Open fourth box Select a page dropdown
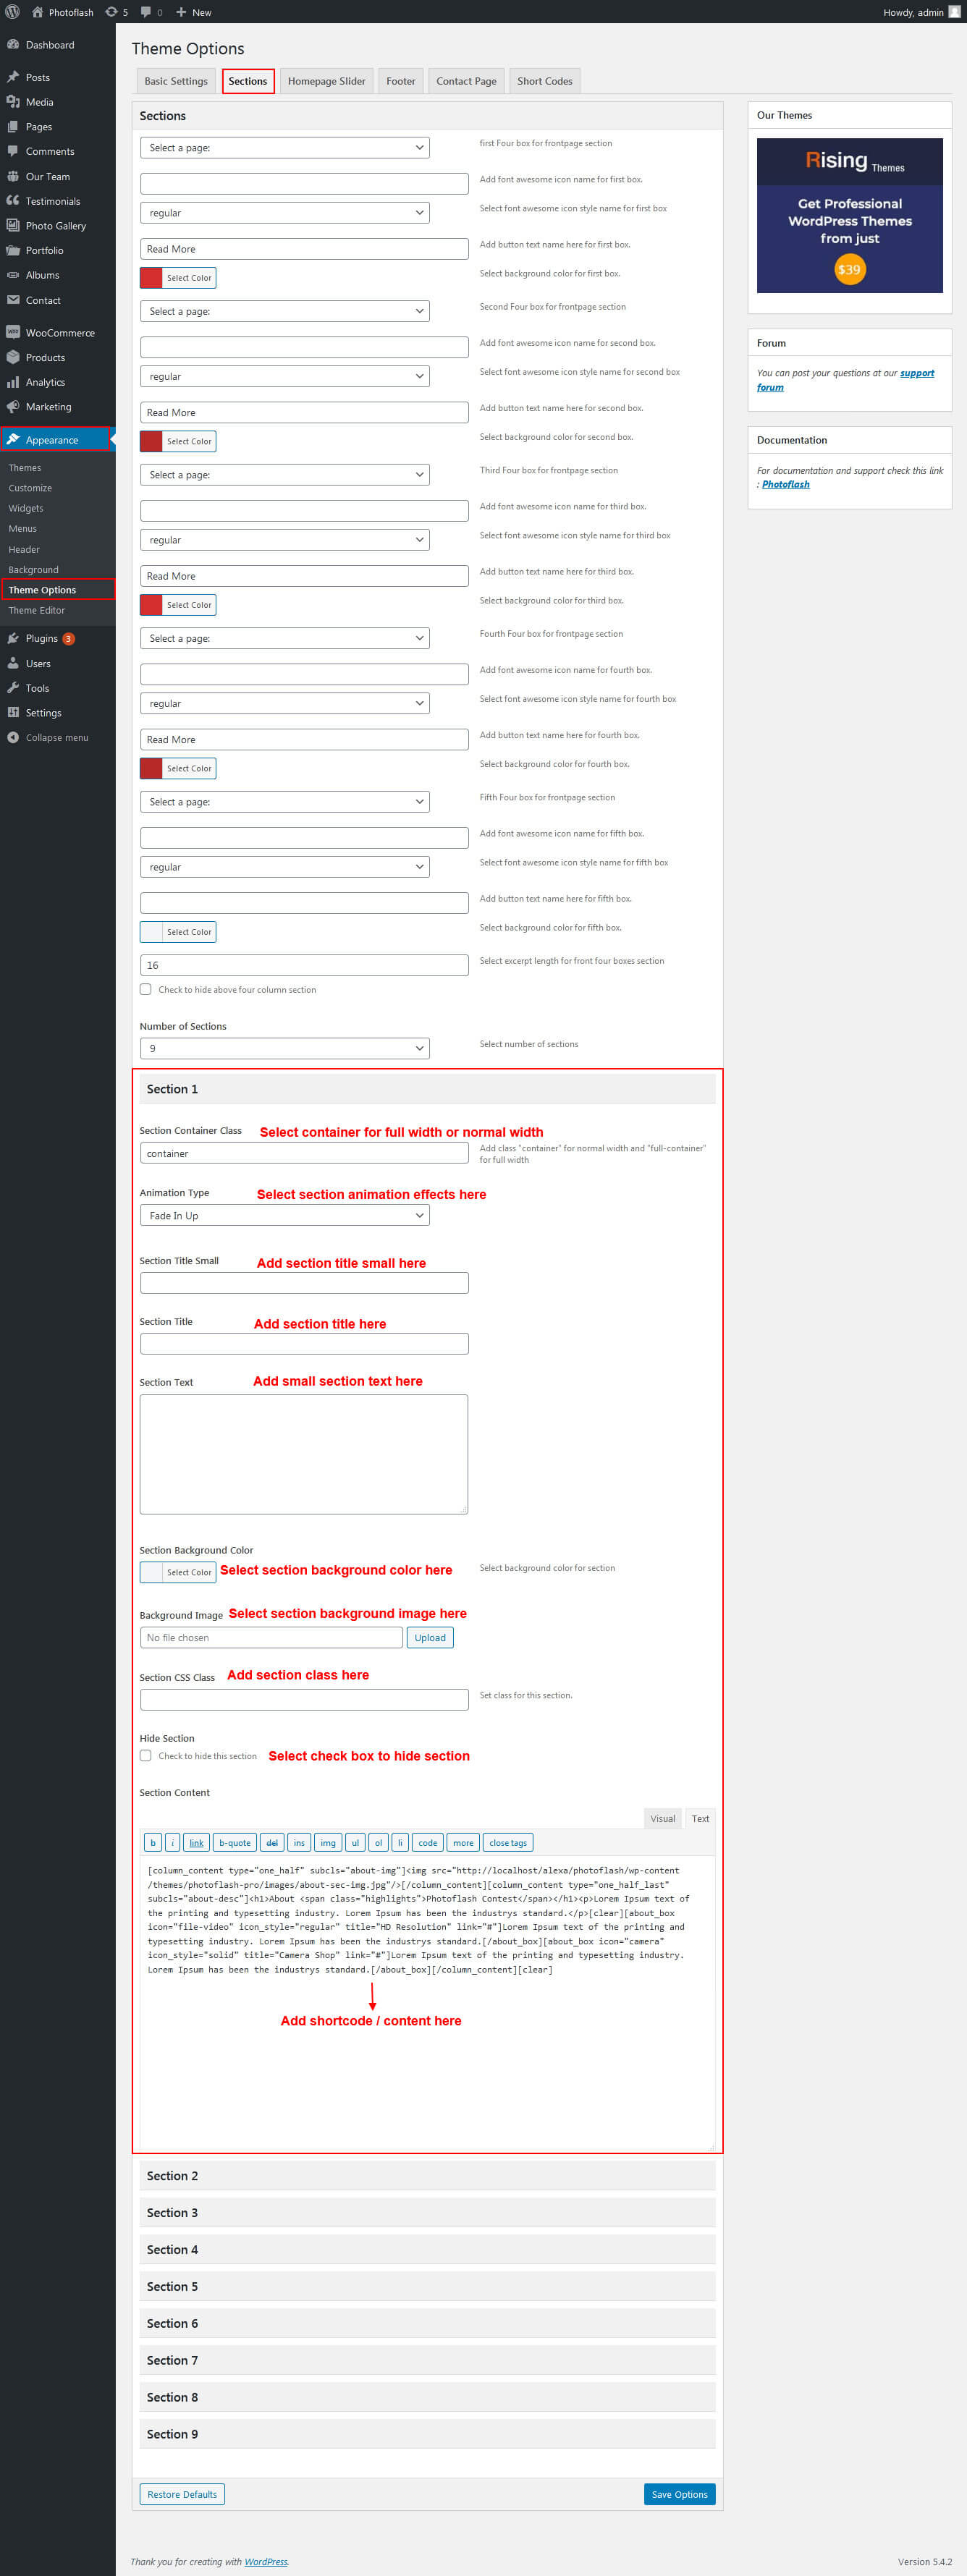The image size is (967, 2576). pos(285,638)
